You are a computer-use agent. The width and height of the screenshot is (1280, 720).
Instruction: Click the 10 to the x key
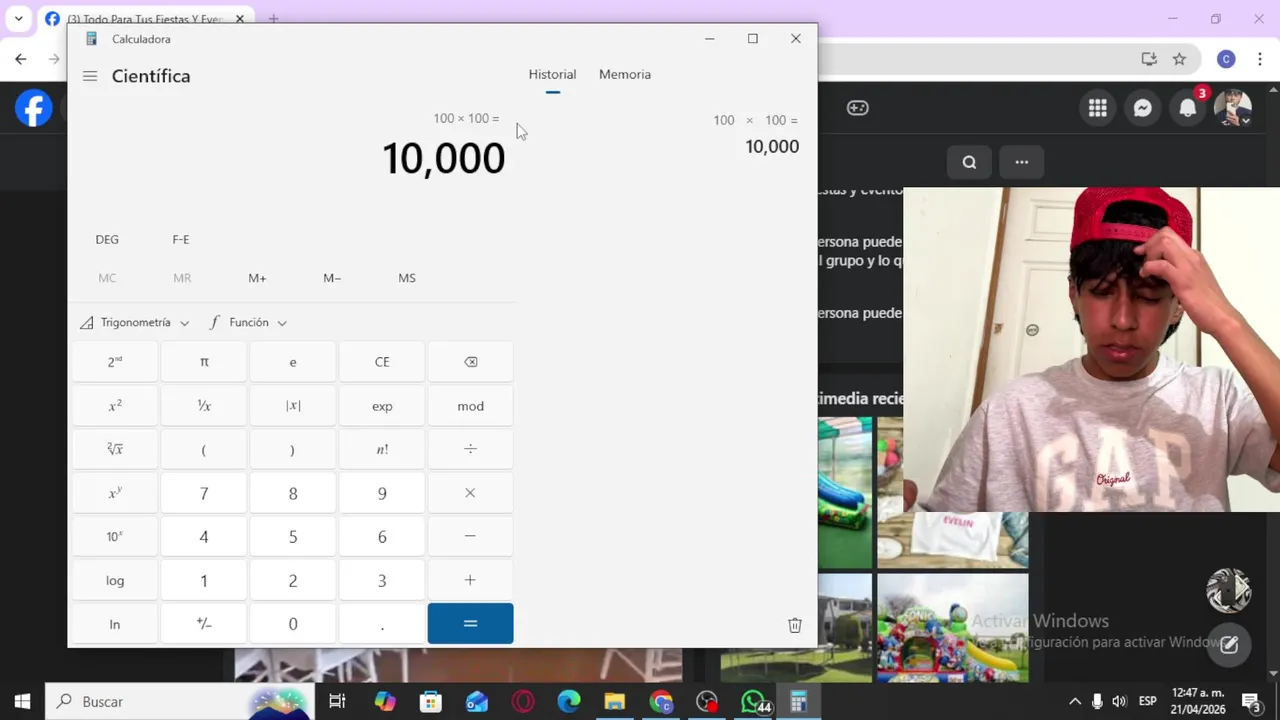pyautogui.click(x=115, y=536)
